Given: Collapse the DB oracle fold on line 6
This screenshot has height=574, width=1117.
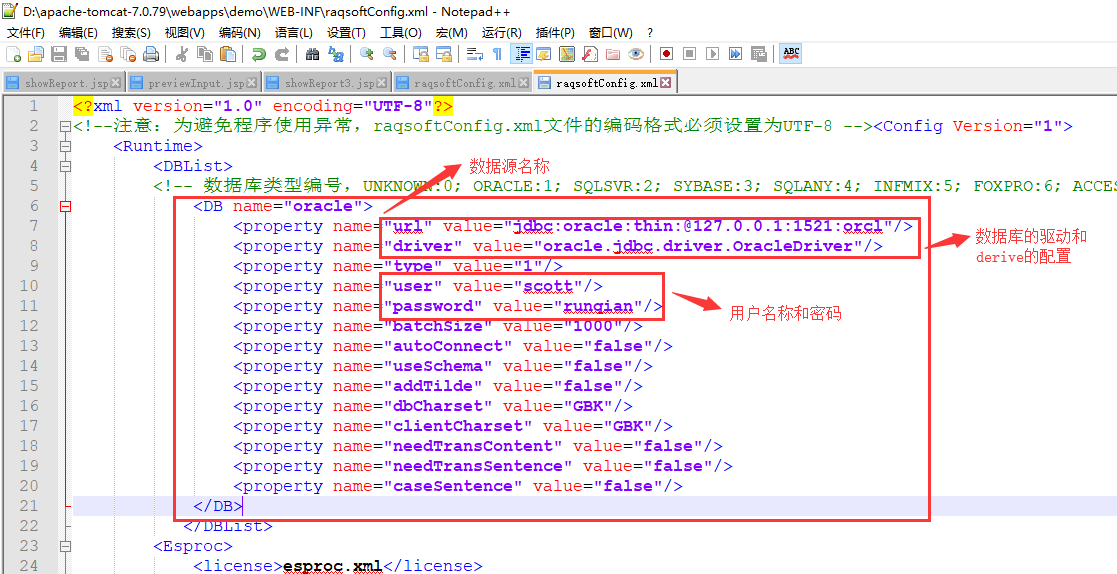Looking at the screenshot, I should pos(66,207).
